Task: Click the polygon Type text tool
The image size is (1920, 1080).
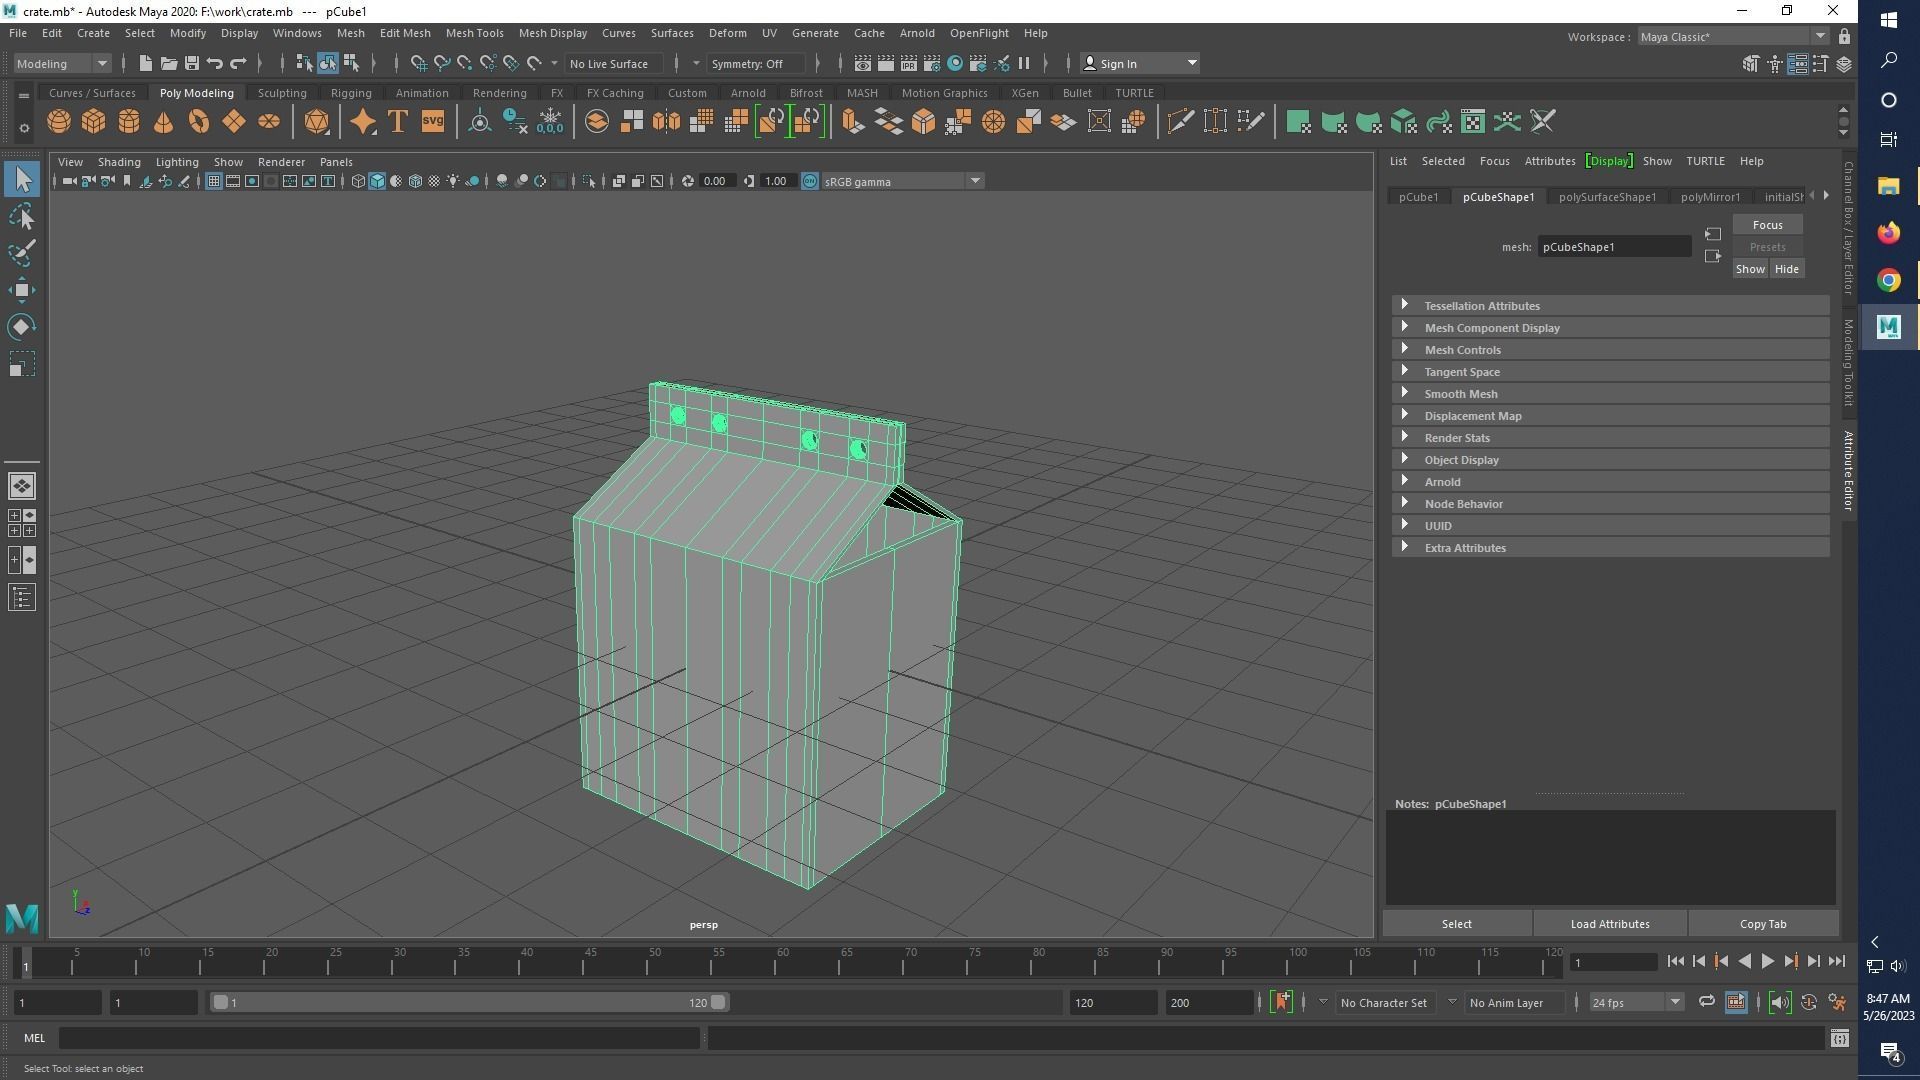Action: (397, 122)
